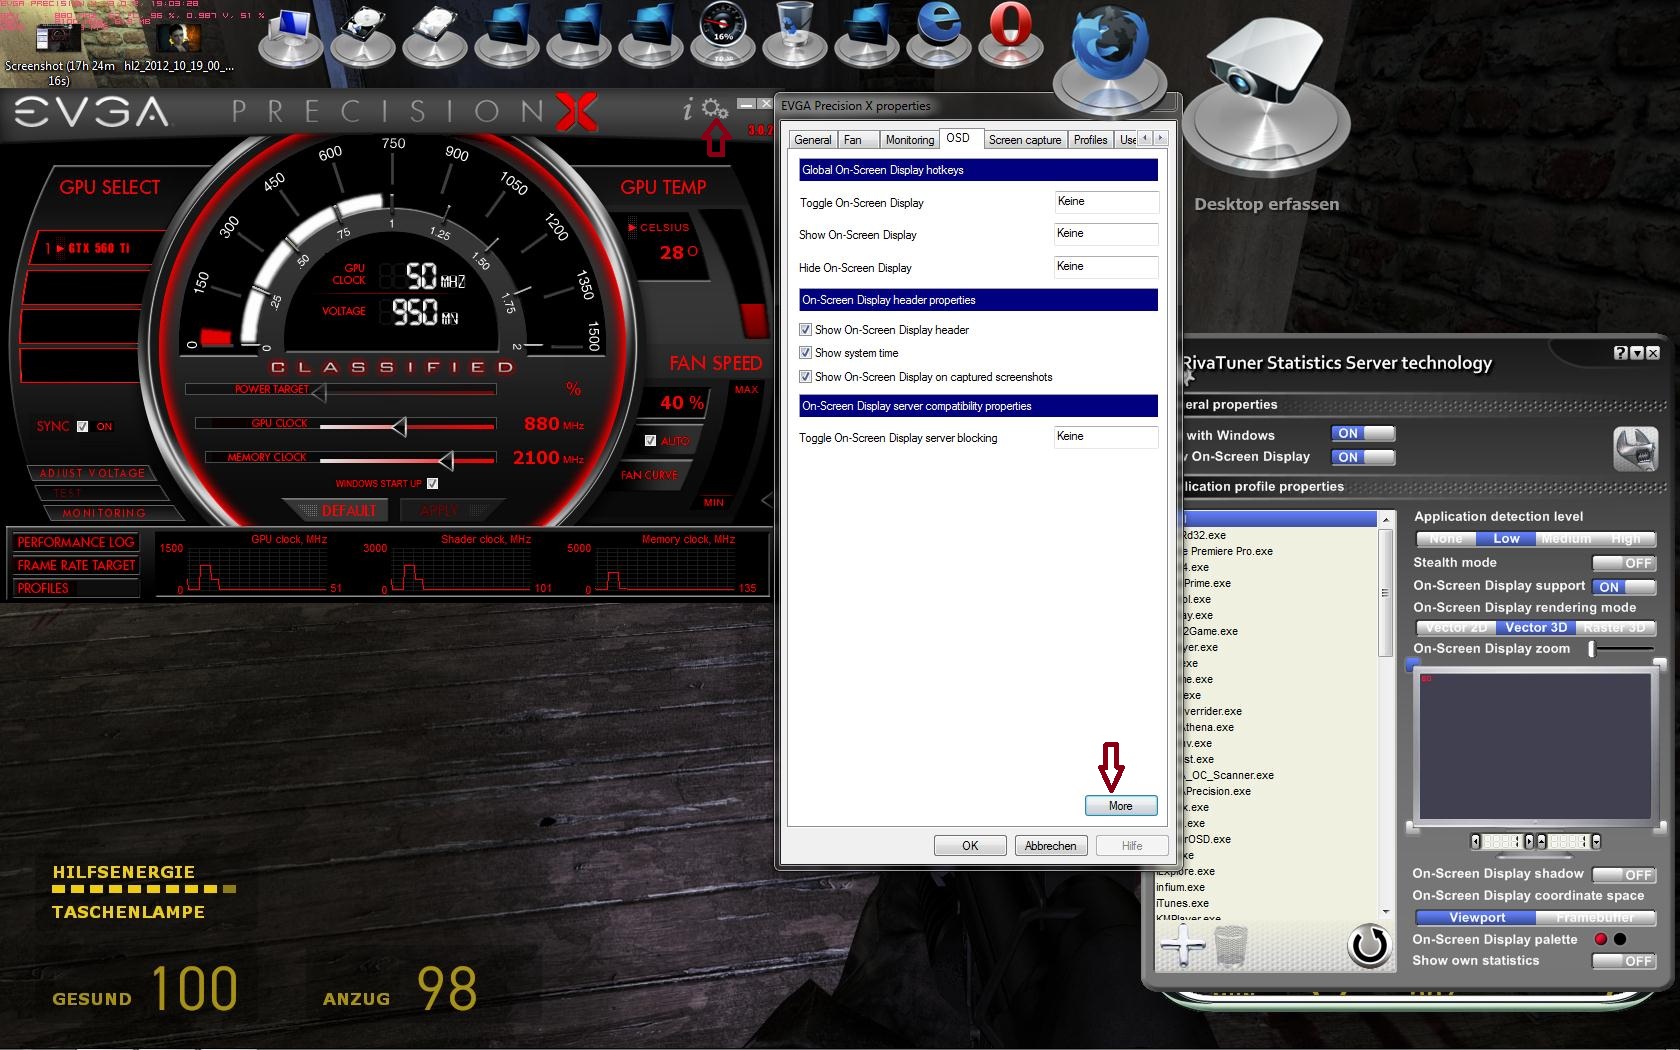
Task: Toggle Show system time checkbox
Action: tap(805, 353)
